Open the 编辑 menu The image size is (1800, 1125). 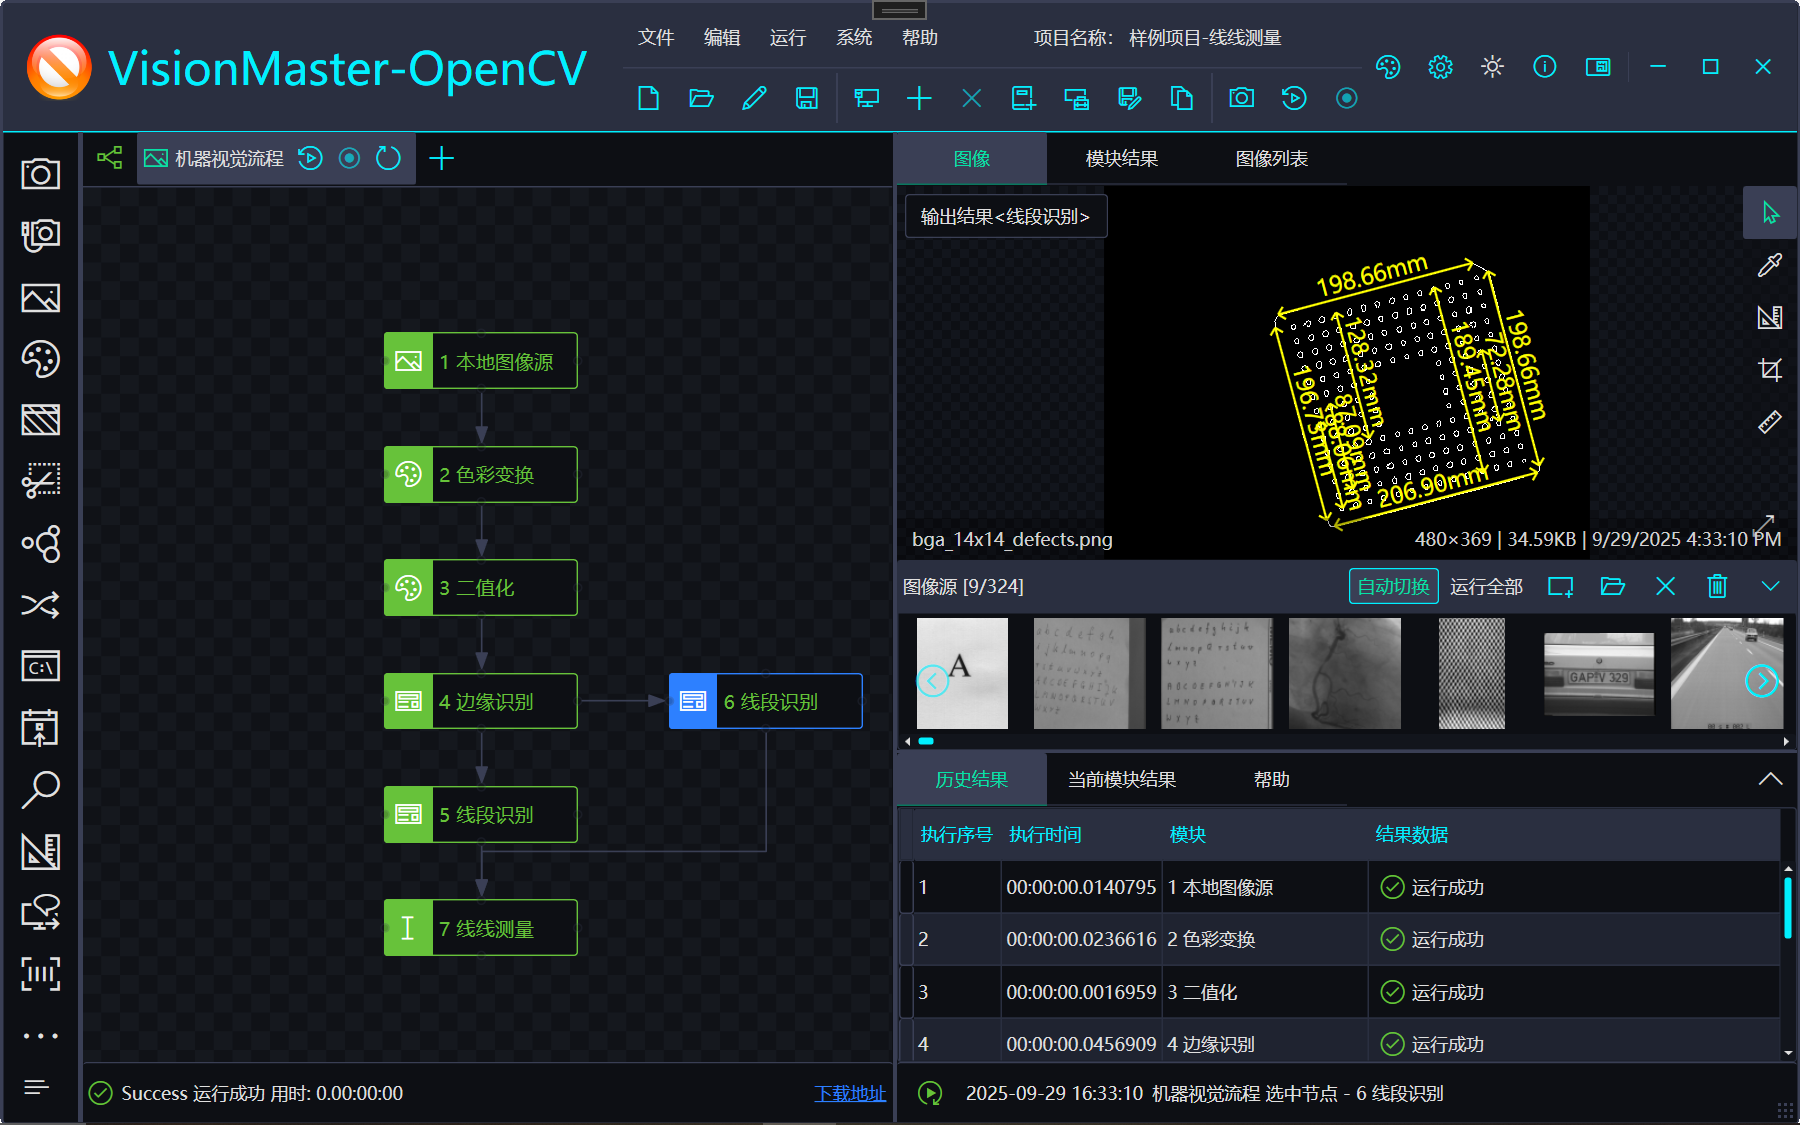coord(722,38)
